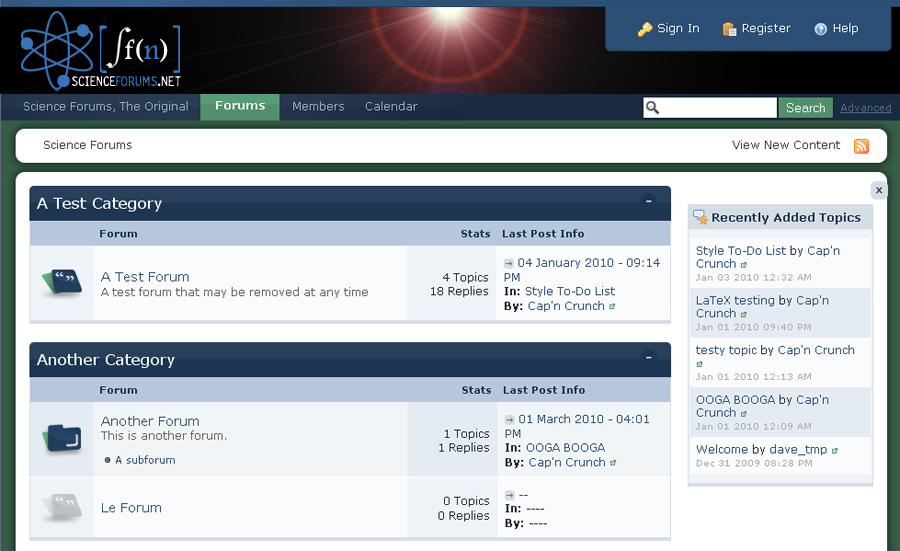Click profile icon after Cap'n Crunch in Another Forum row
Image resolution: width=900 pixels, height=551 pixels.
[613, 463]
